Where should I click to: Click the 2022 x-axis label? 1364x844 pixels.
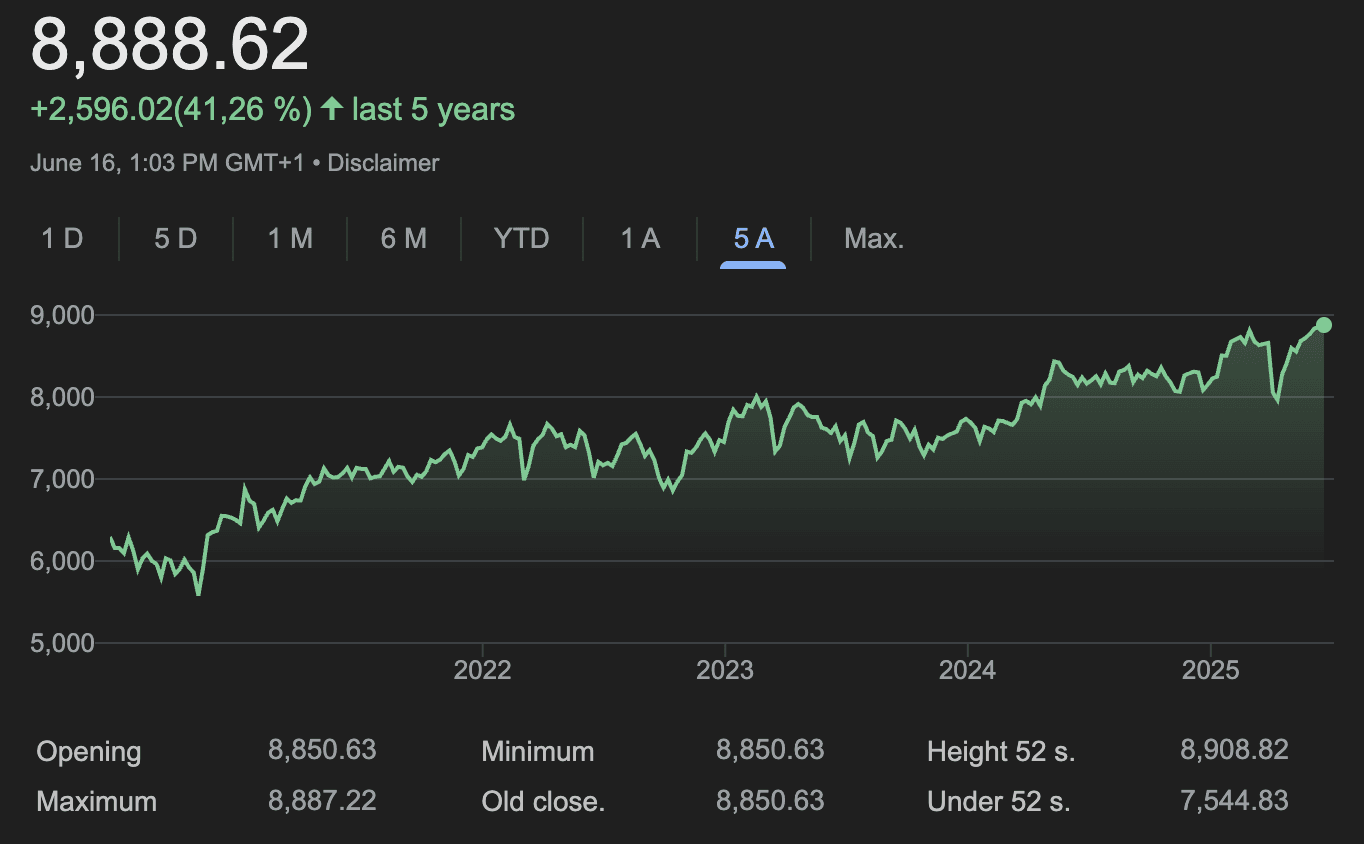click(x=482, y=670)
